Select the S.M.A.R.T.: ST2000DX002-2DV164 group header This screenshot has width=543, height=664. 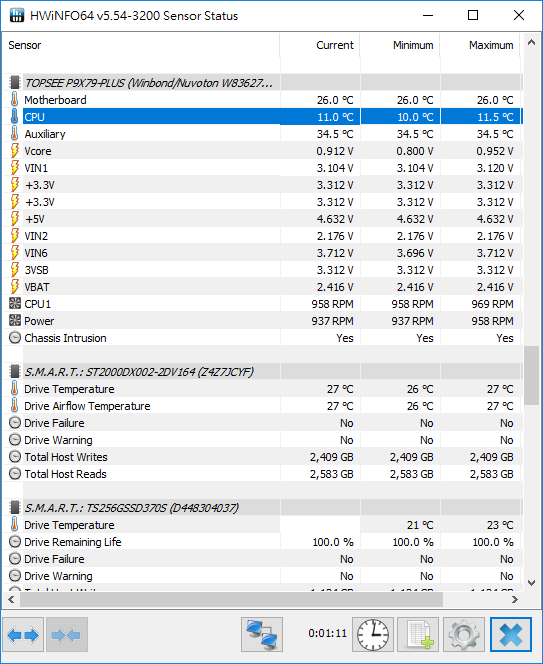[263, 372]
